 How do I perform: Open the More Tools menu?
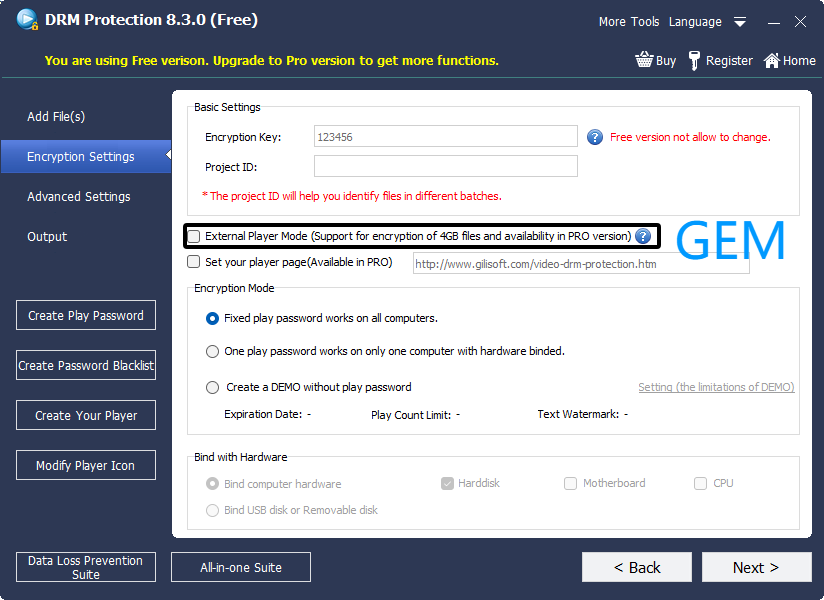(x=629, y=22)
